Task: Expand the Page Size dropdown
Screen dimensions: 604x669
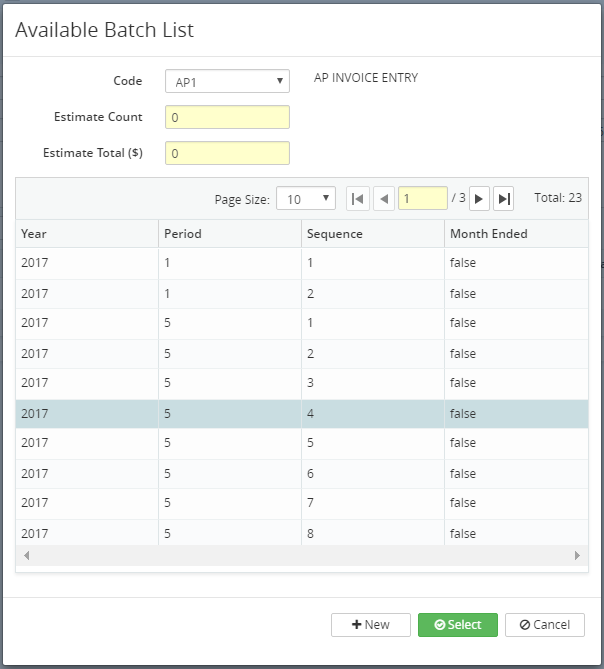Action: coord(306,199)
